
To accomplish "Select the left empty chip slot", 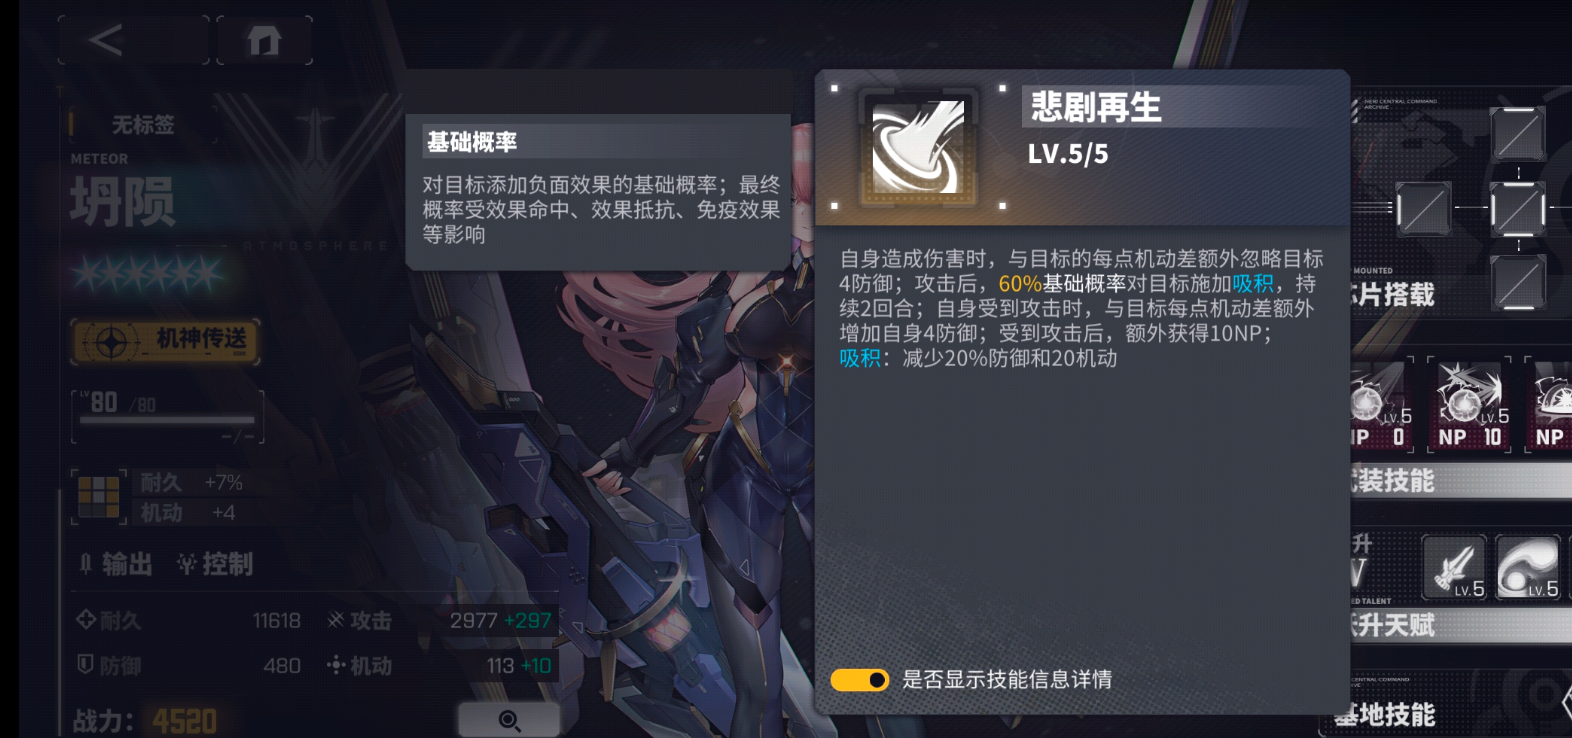I will 1423,209.
